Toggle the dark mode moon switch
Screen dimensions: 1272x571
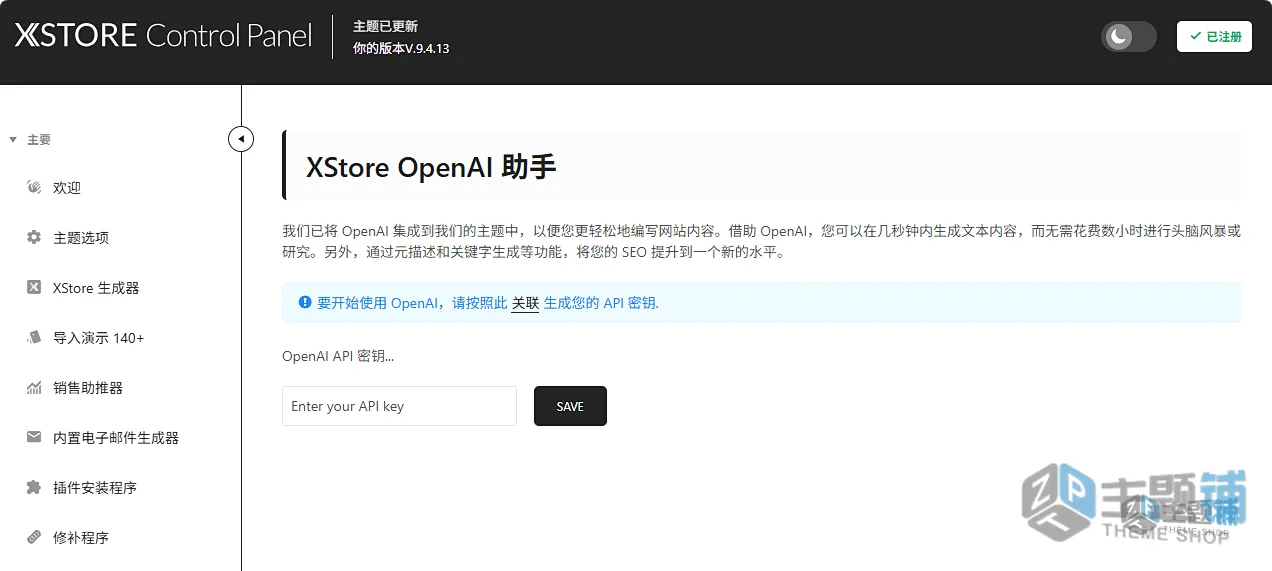(x=1129, y=37)
